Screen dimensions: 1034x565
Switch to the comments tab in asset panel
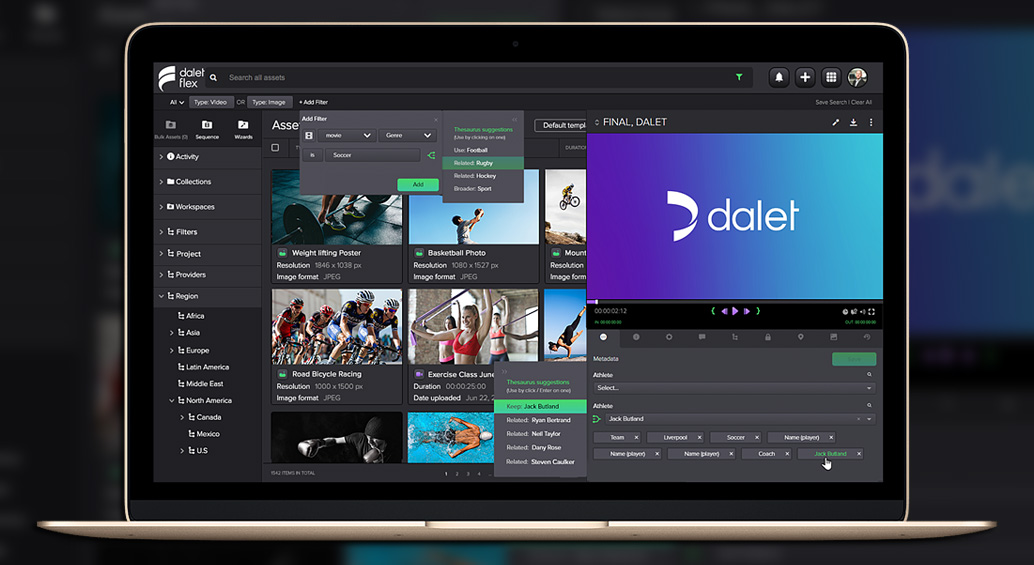click(x=702, y=337)
